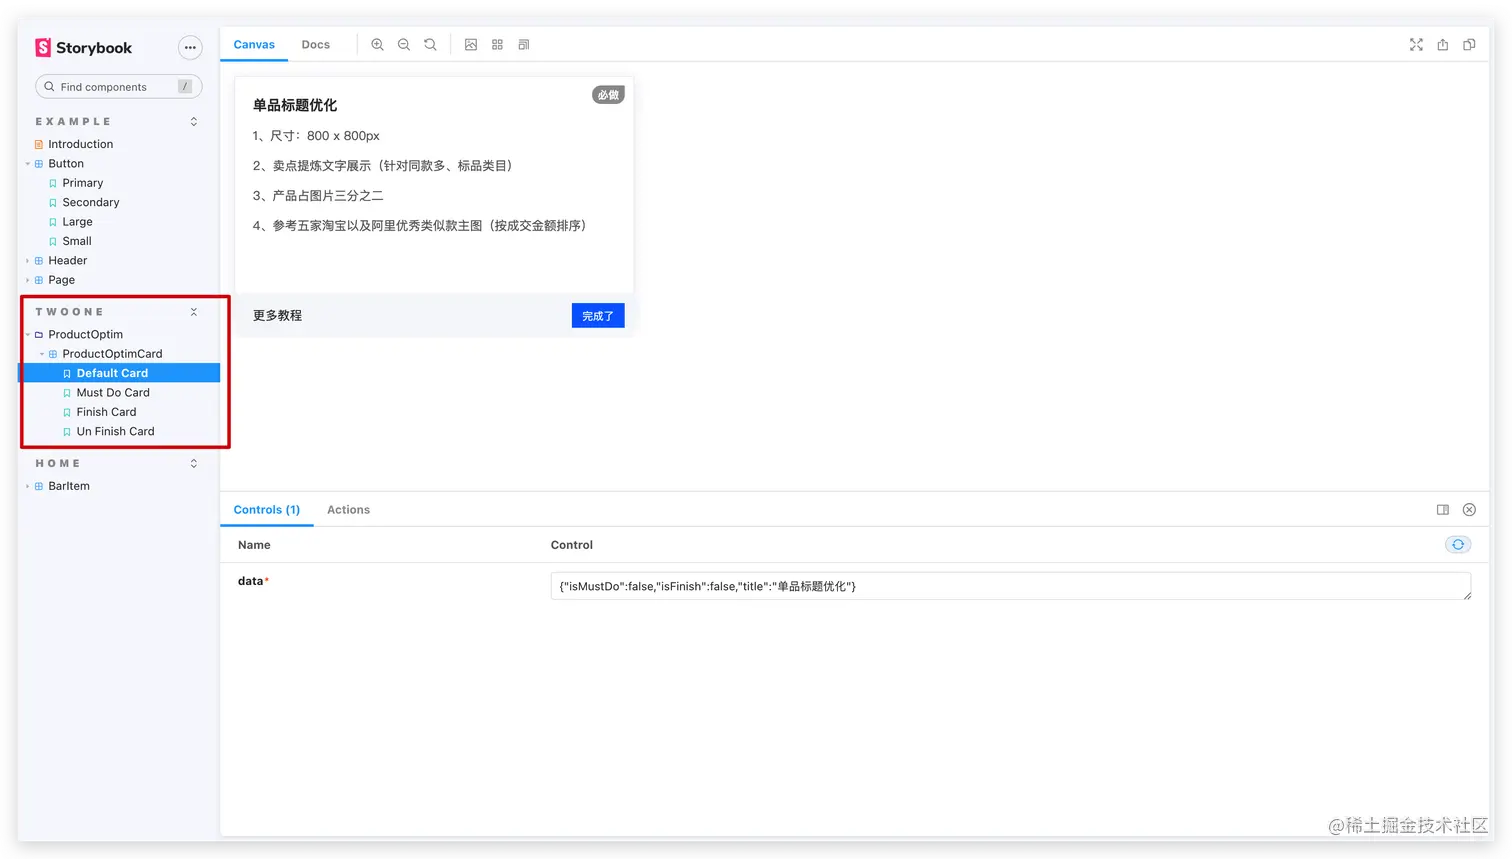This screenshot has width=1512, height=859.
Task: Zoom out on the canvas
Action: 404,45
